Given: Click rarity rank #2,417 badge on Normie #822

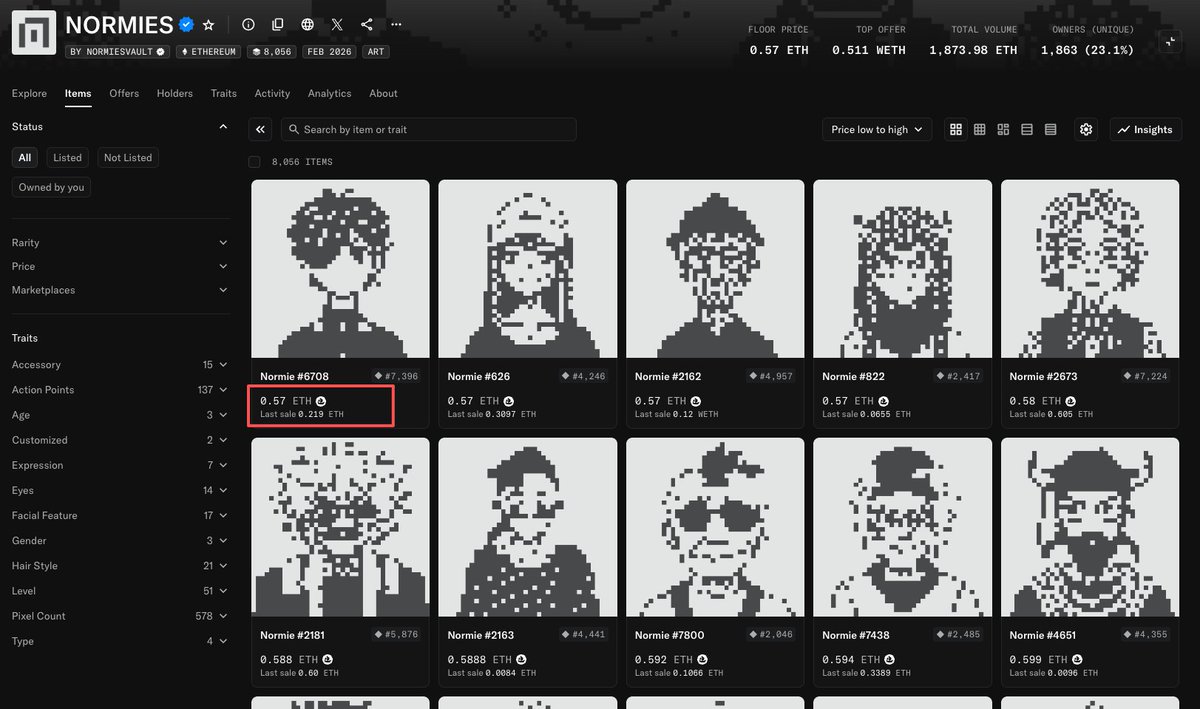Looking at the screenshot, I should [x=959, y=376].
